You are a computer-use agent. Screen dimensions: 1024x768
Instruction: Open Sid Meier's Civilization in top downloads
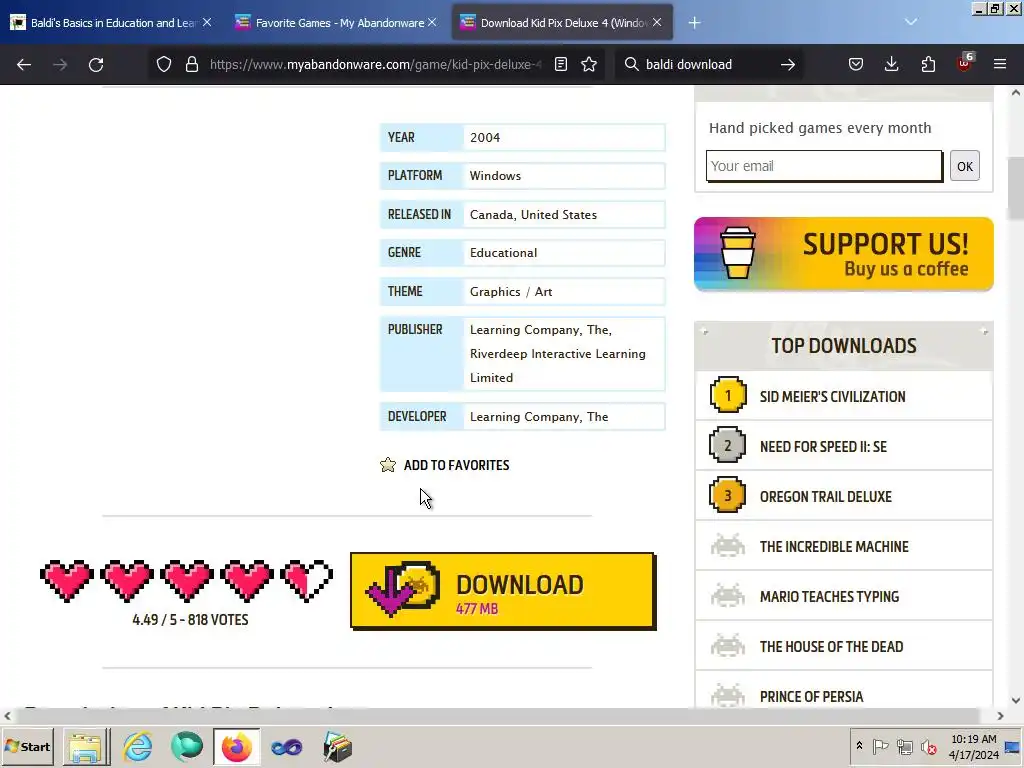(833, 396)
